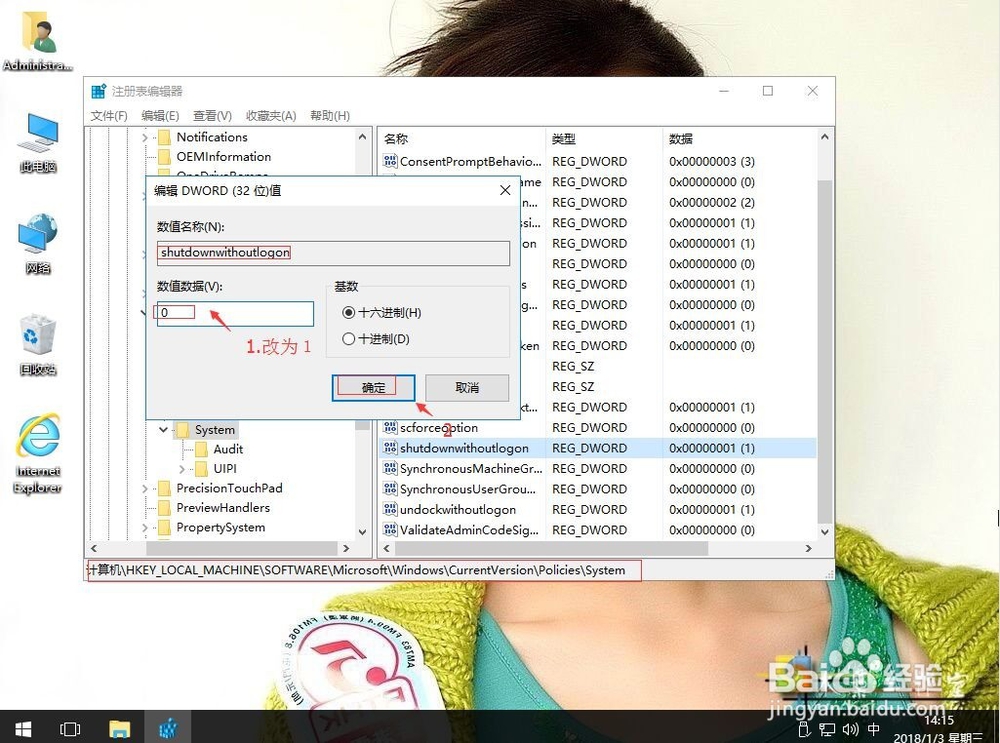The image size is (1000, 743).
Task: Select the Registry Editor taskbar icon
Action: click(168, 728)
